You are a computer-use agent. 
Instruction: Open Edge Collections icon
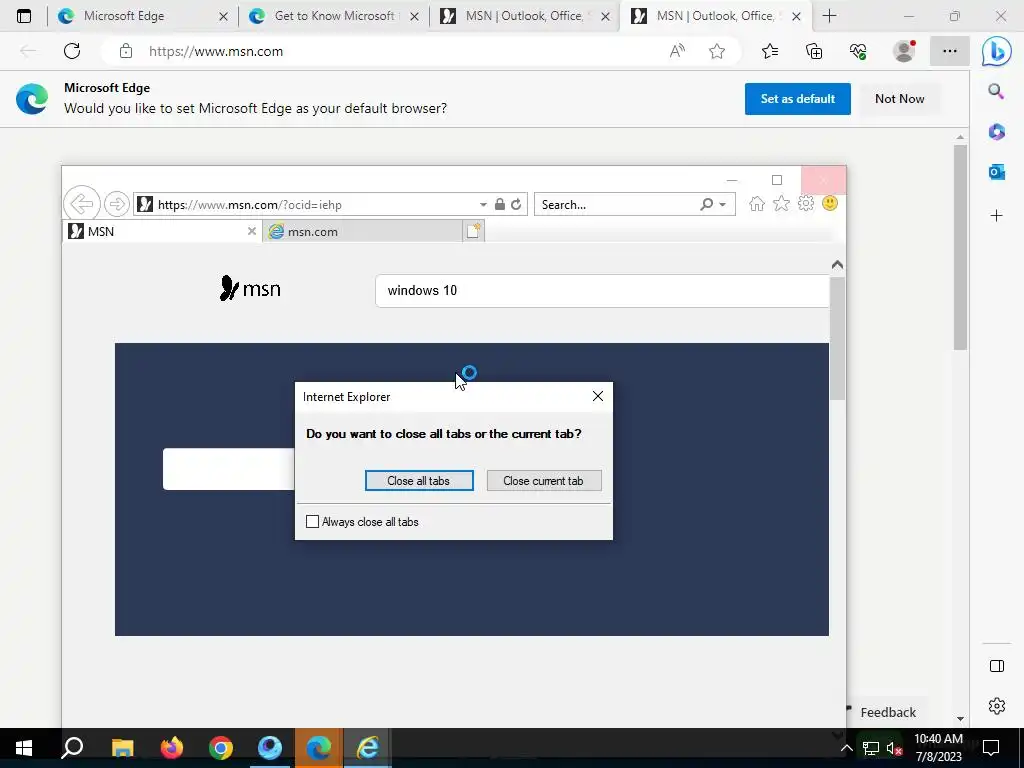point(814,51)
